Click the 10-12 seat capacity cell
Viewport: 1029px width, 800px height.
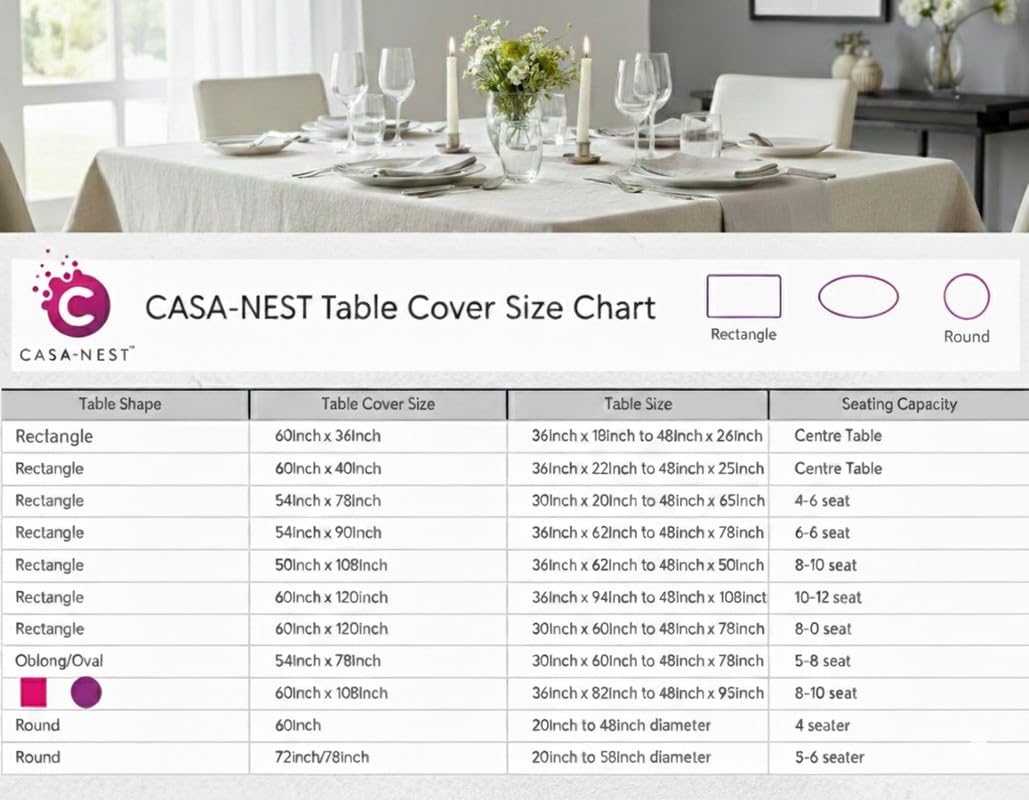coord(828,597)
